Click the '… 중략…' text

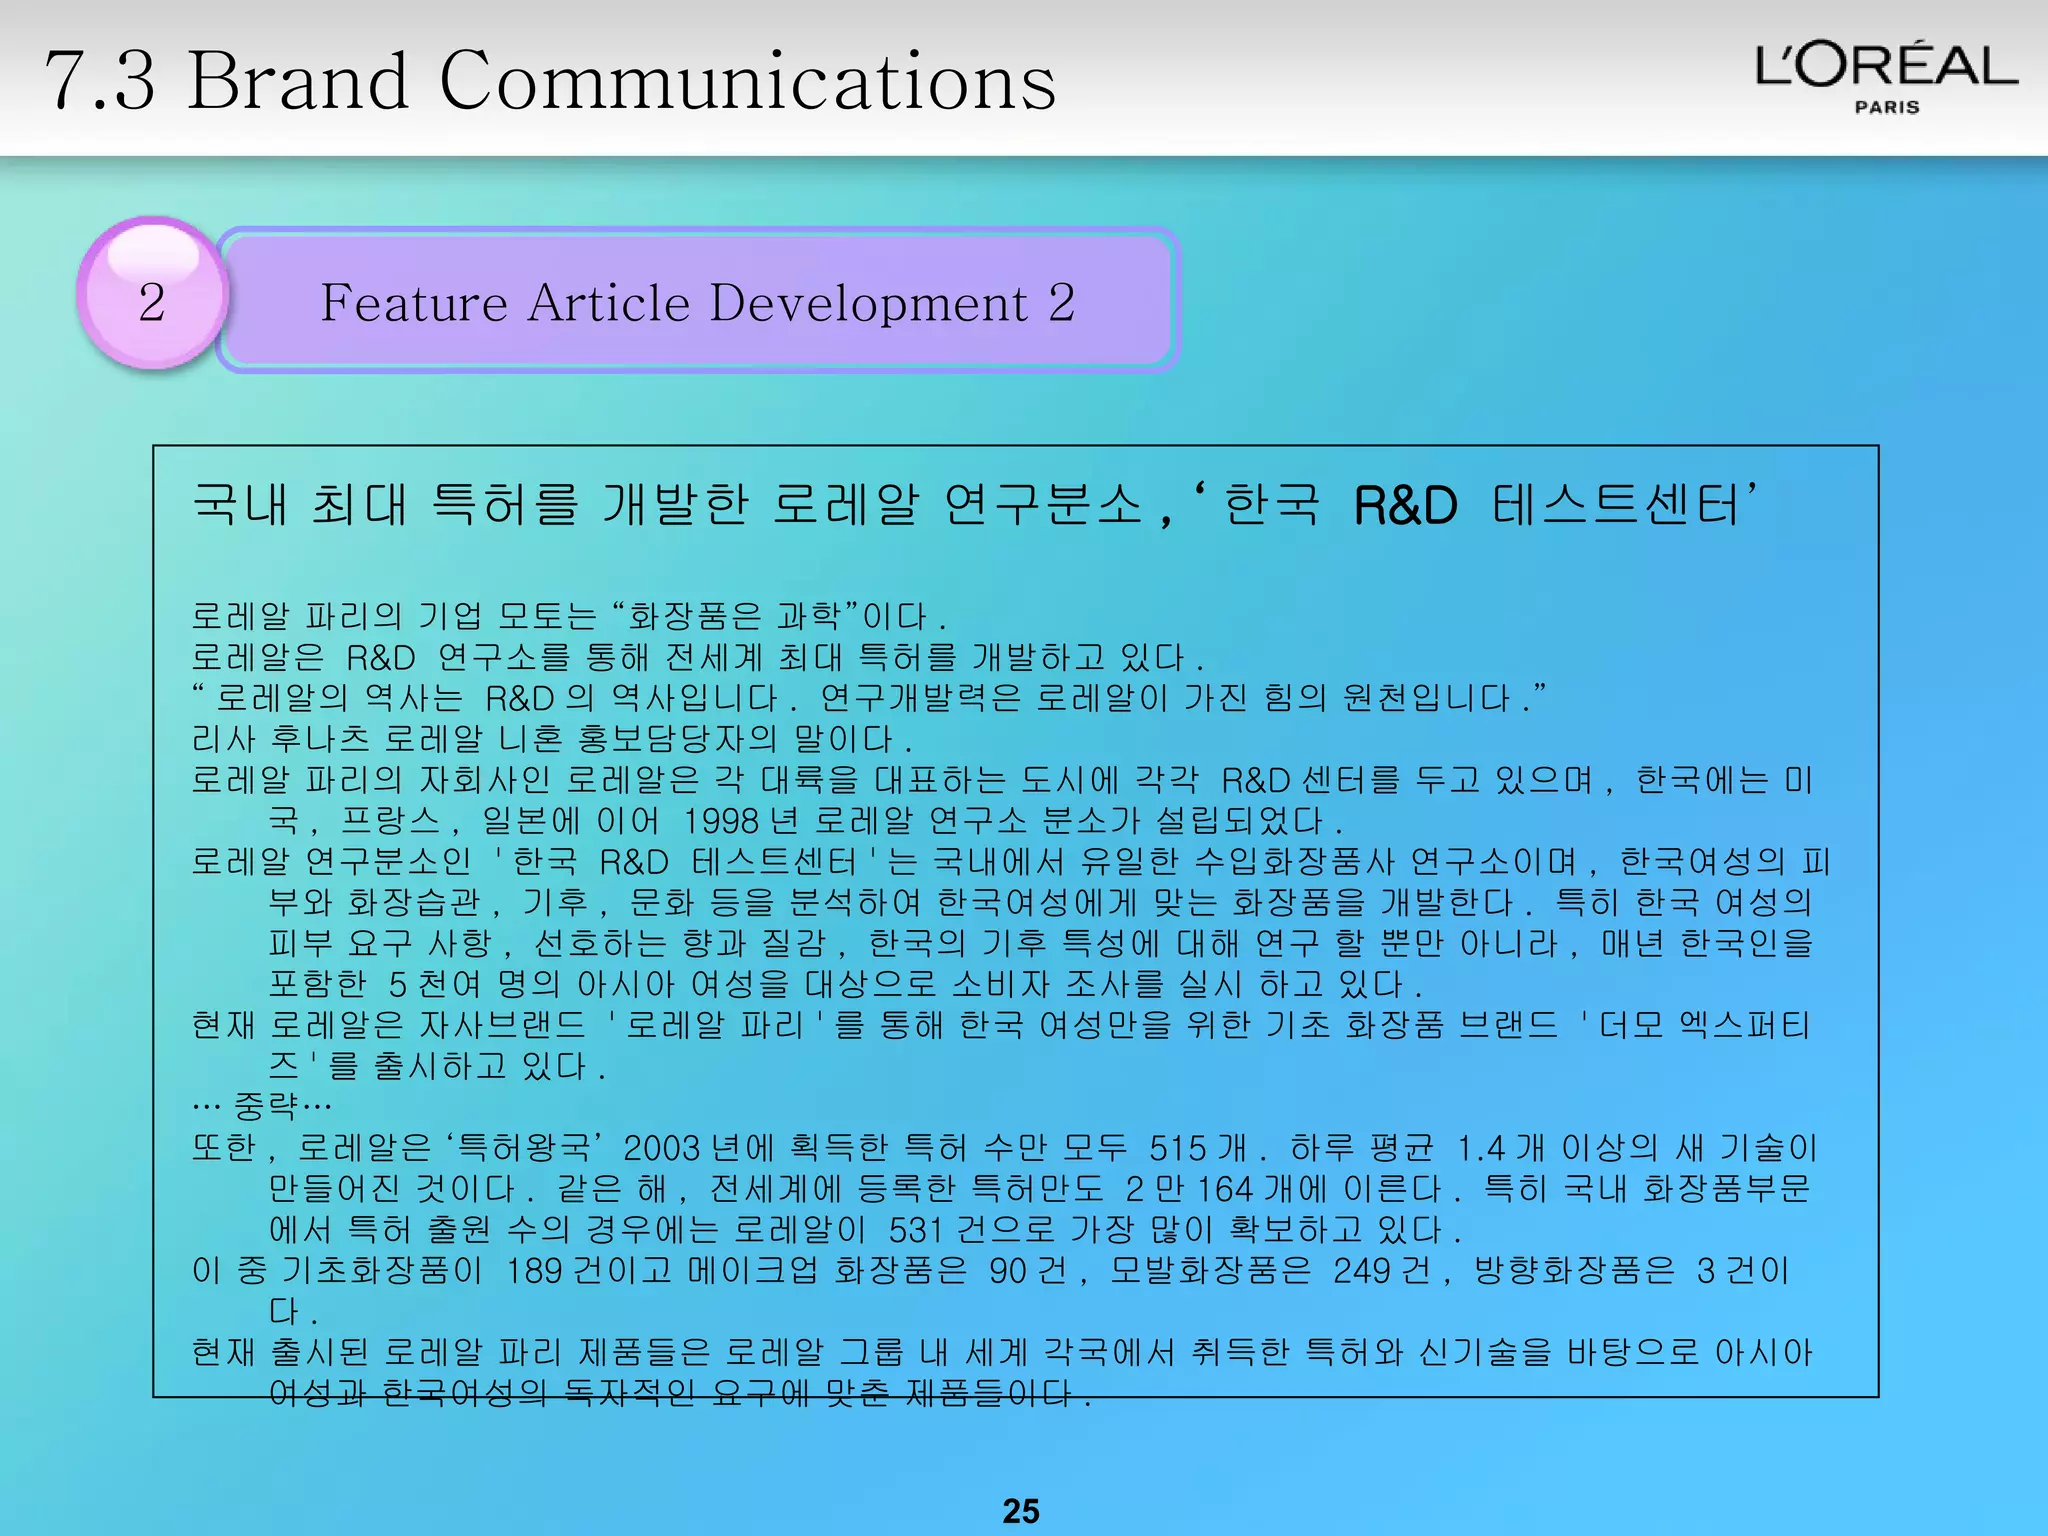(x=261, y=1105)
